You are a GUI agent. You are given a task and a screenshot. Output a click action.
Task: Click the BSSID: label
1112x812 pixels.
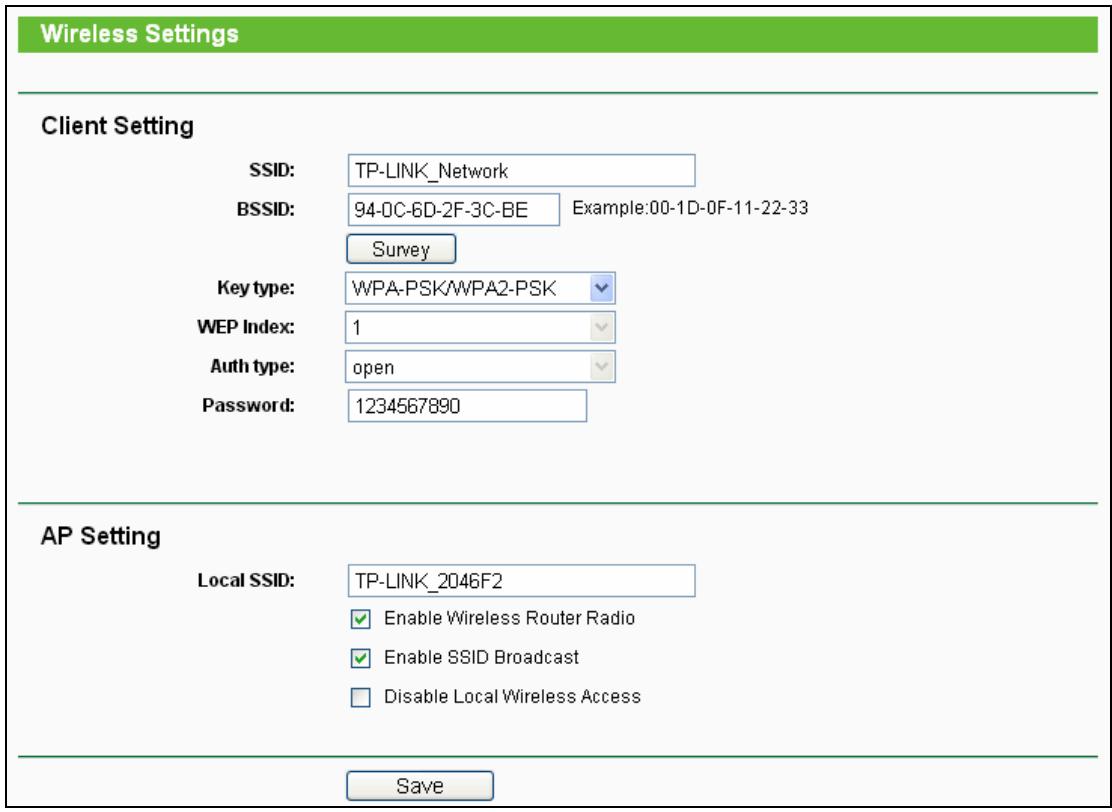click(266, 210)
